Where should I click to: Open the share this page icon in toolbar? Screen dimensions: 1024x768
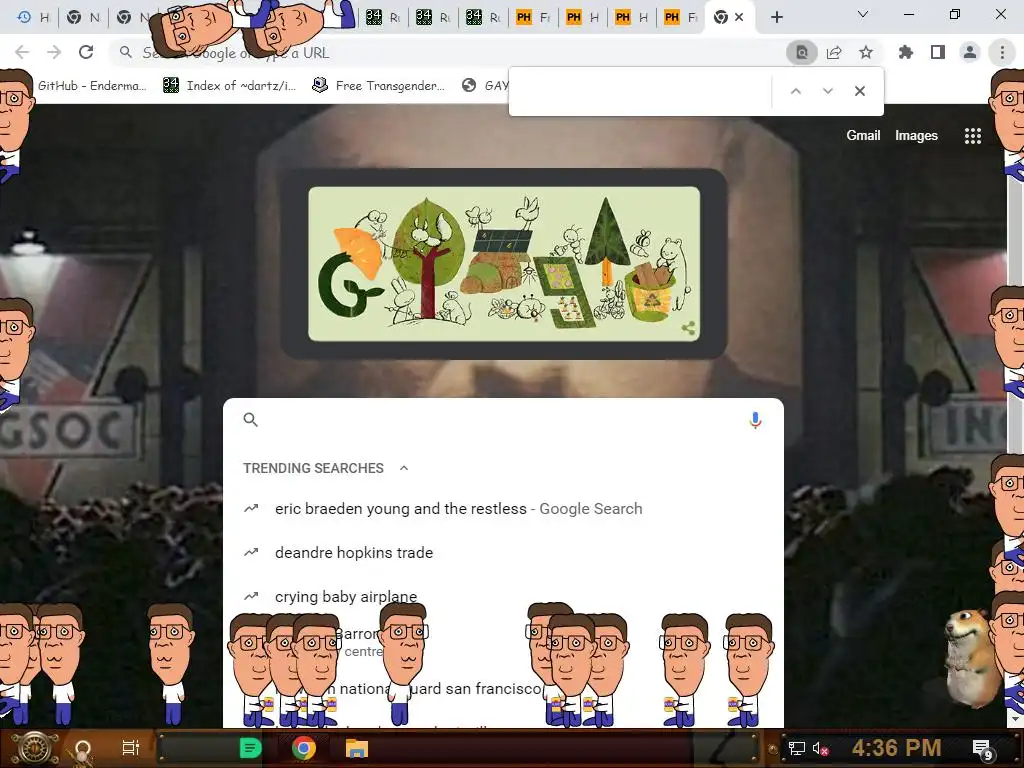[834, 52]
